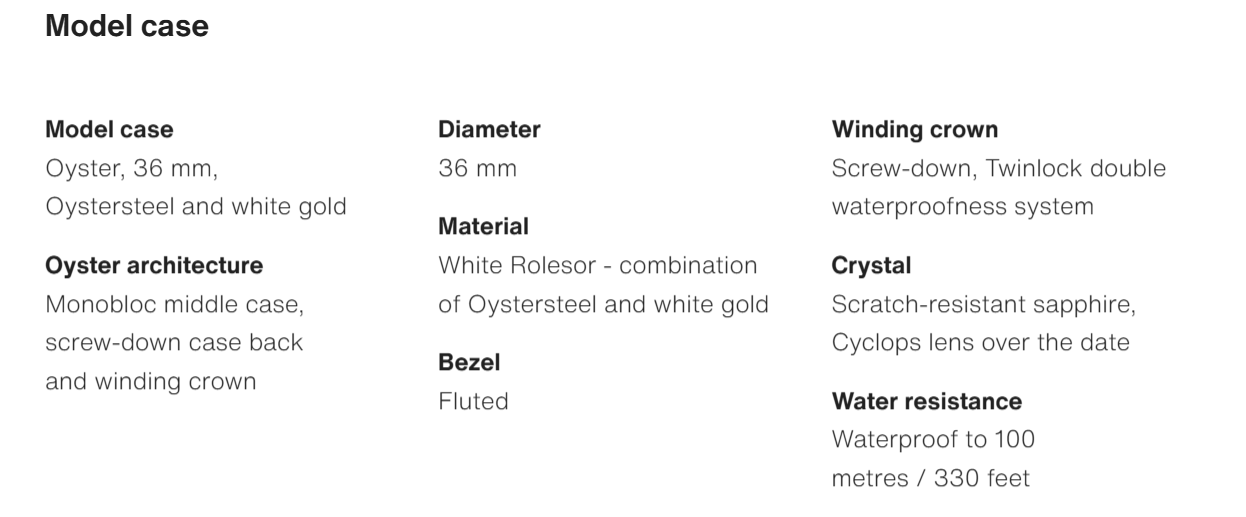Select the "Diameter" specification label
The image size is (1246, 517).
point(489,130)
